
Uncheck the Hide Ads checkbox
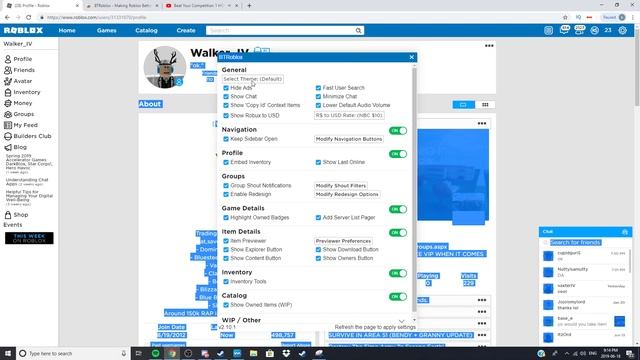click(x=226, y=88)
